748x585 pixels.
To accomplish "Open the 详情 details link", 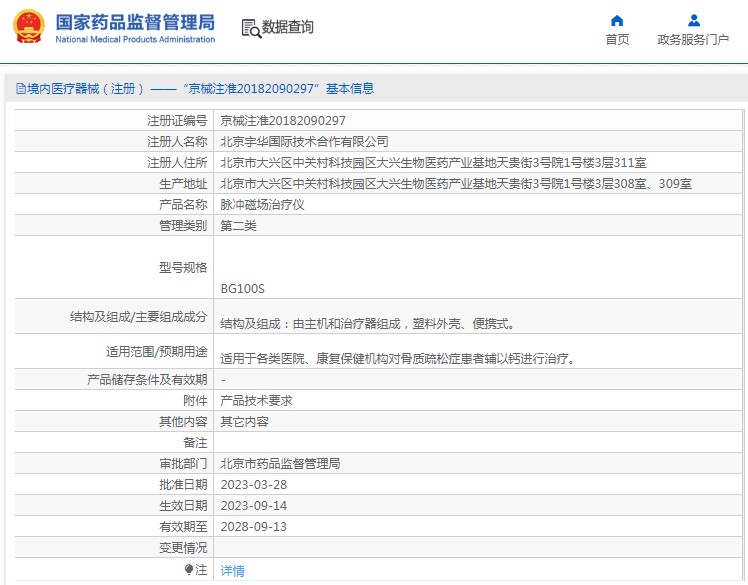I will click(x=233, y=570).
